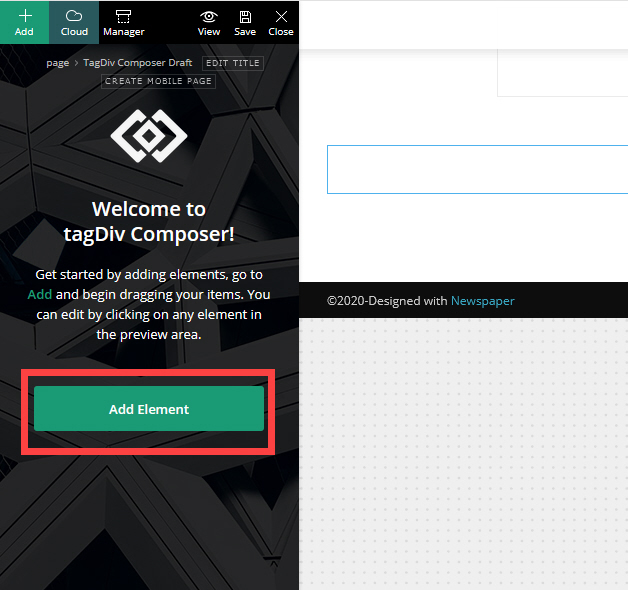Click the copyright 2020-Designed with text

[x=387, y=301]
